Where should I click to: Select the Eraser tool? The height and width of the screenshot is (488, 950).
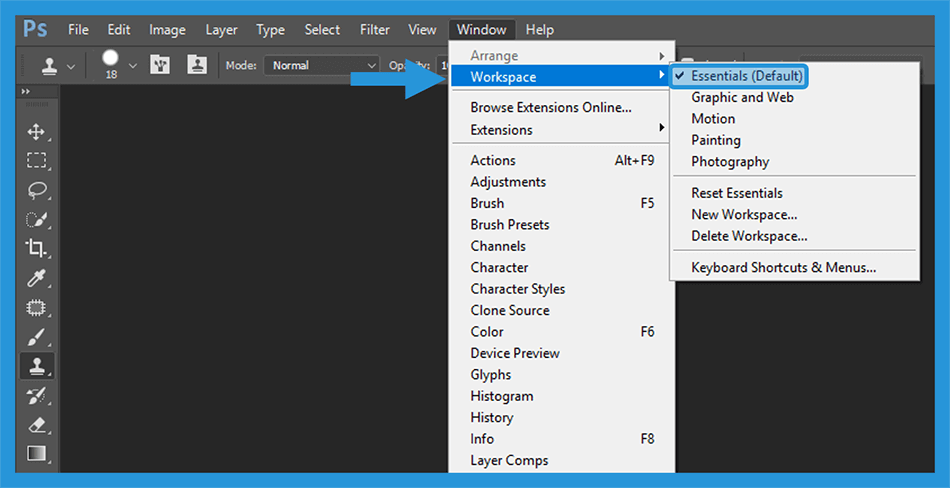click(x=36, y=425)
